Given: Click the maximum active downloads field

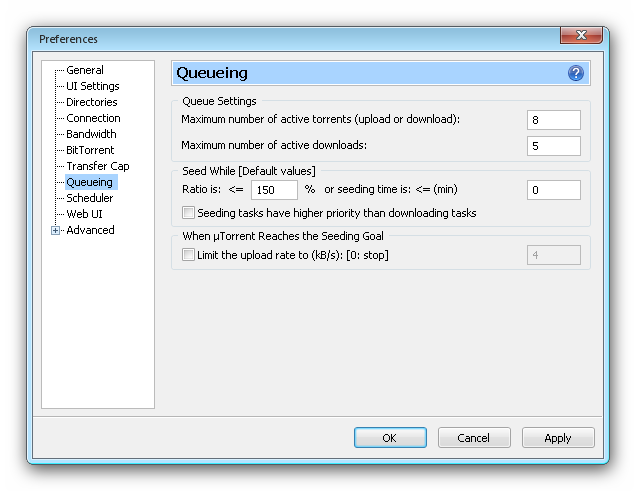Looking at the screenshot, I should [x=554, y=146].
